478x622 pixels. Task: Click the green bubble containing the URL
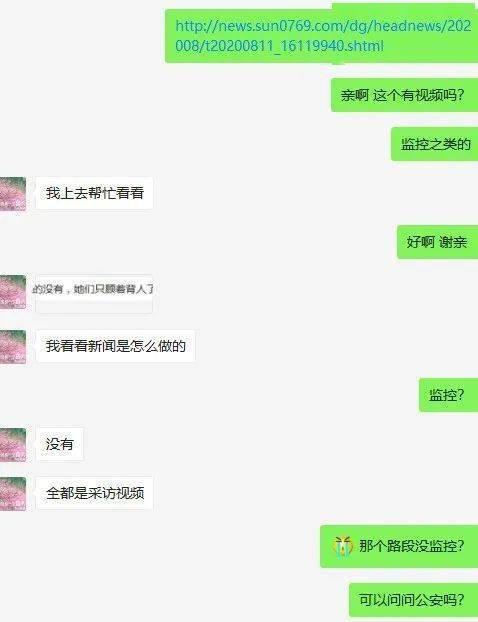321,36
